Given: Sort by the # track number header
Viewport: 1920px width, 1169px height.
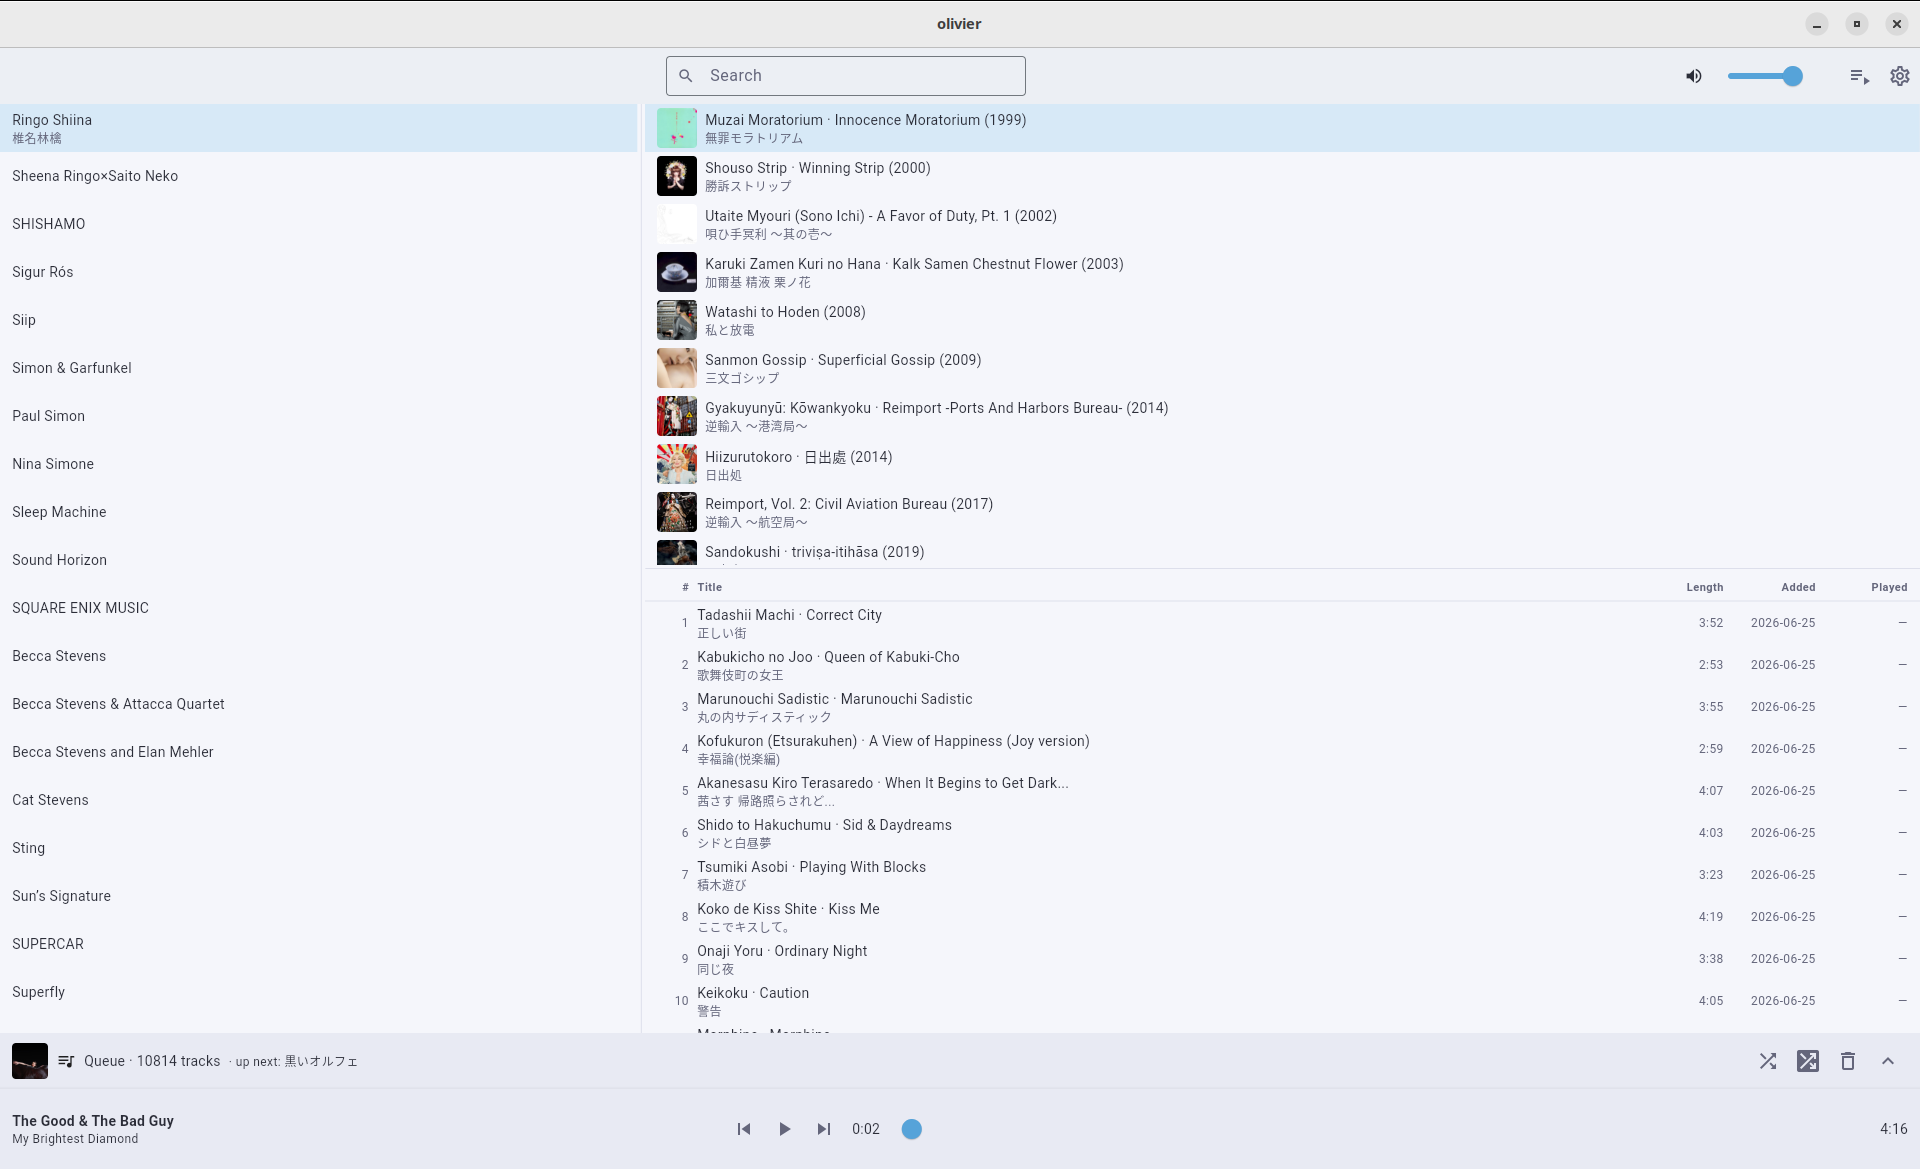Looking at the screenshot, I should click(685, 587).
